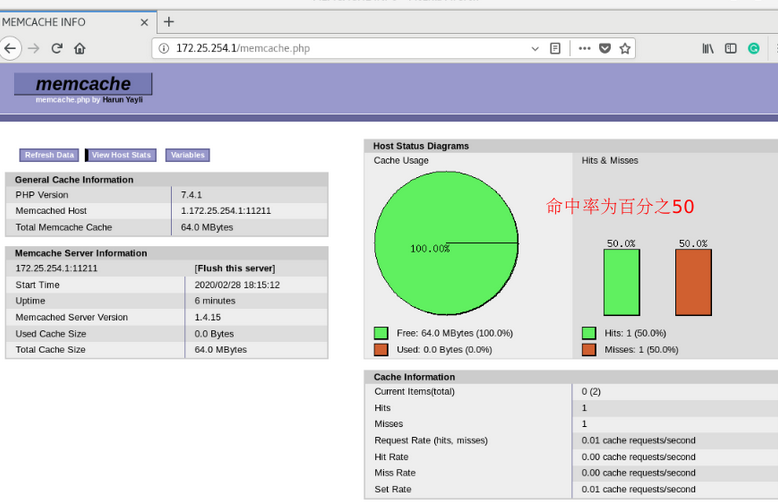Click Used: 0.0 Bytes (0.0%) legend text
778x502 pixels.
(445, 350)
